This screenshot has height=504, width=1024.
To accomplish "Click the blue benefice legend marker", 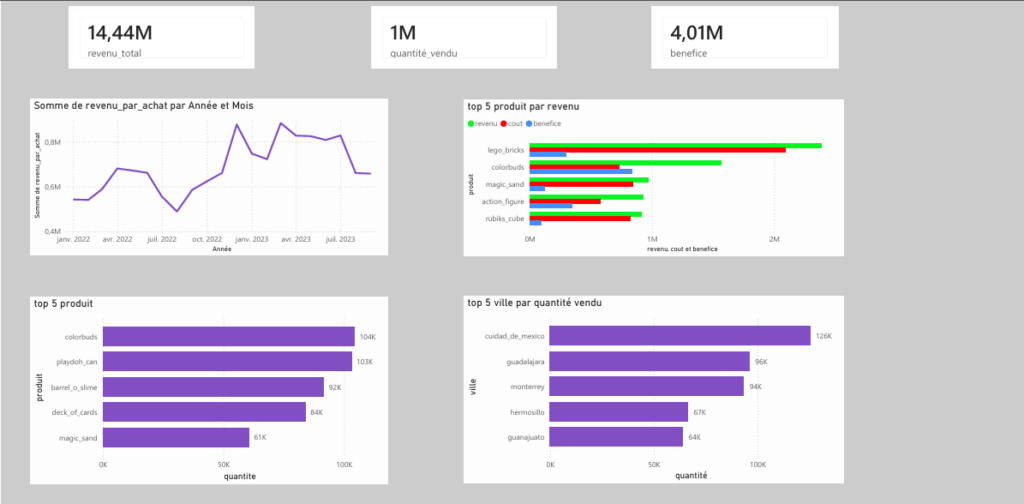I will click(529, 123).
